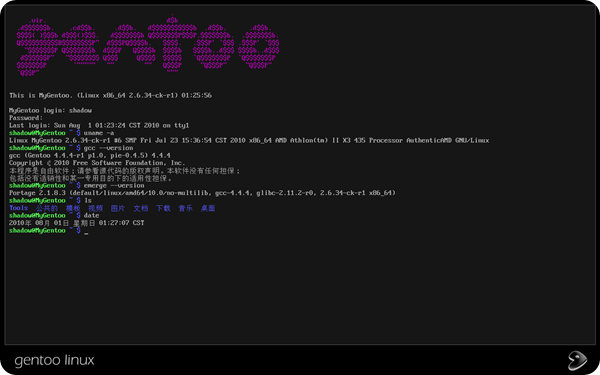Click the 'Tools' directory name

pos(18,208)
